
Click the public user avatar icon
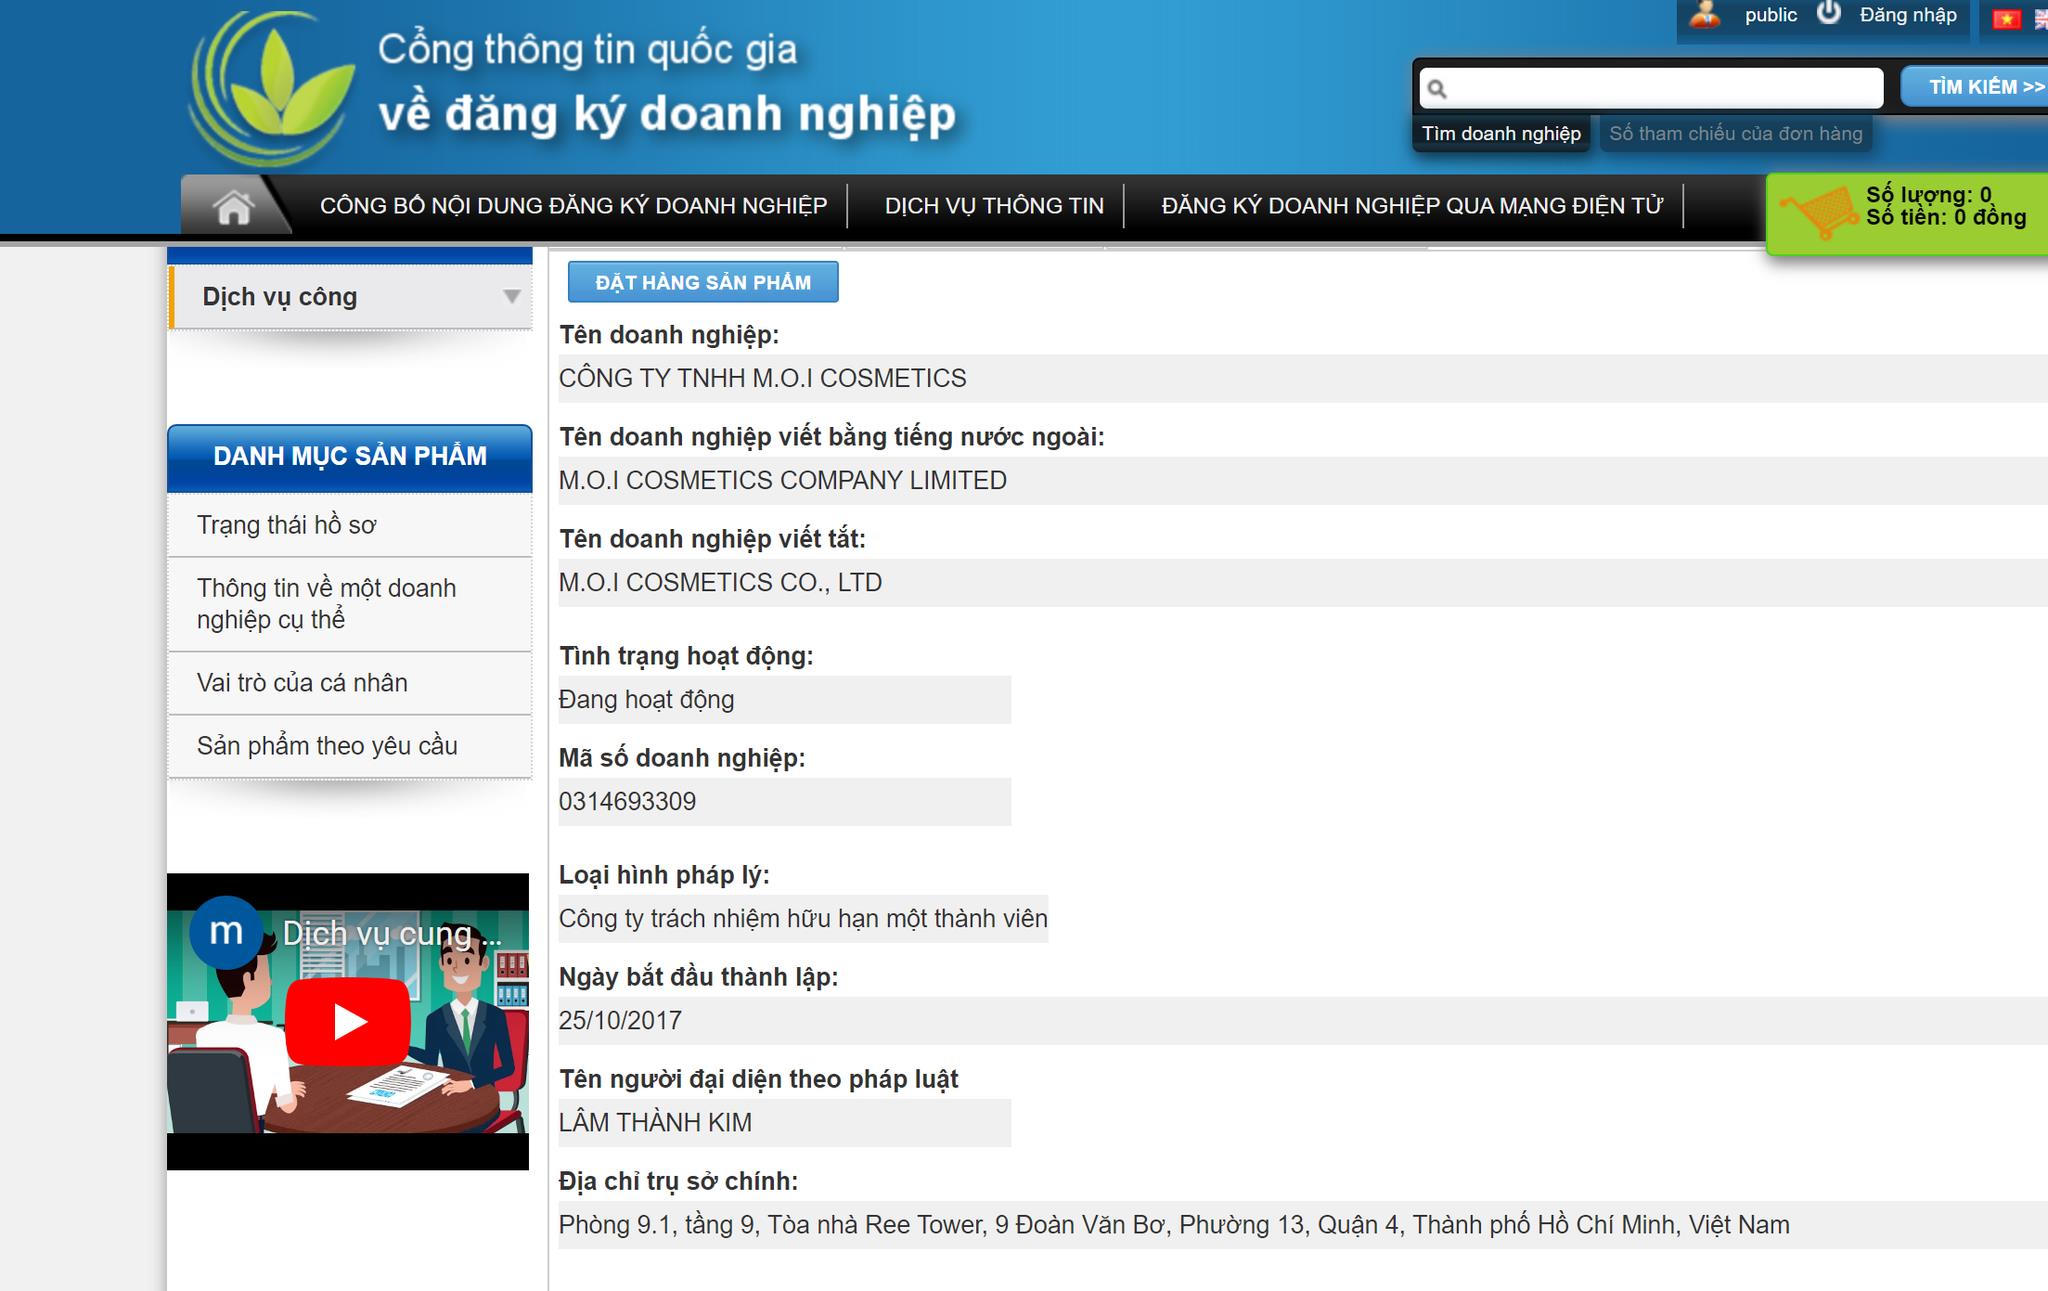pos(1705,15)
